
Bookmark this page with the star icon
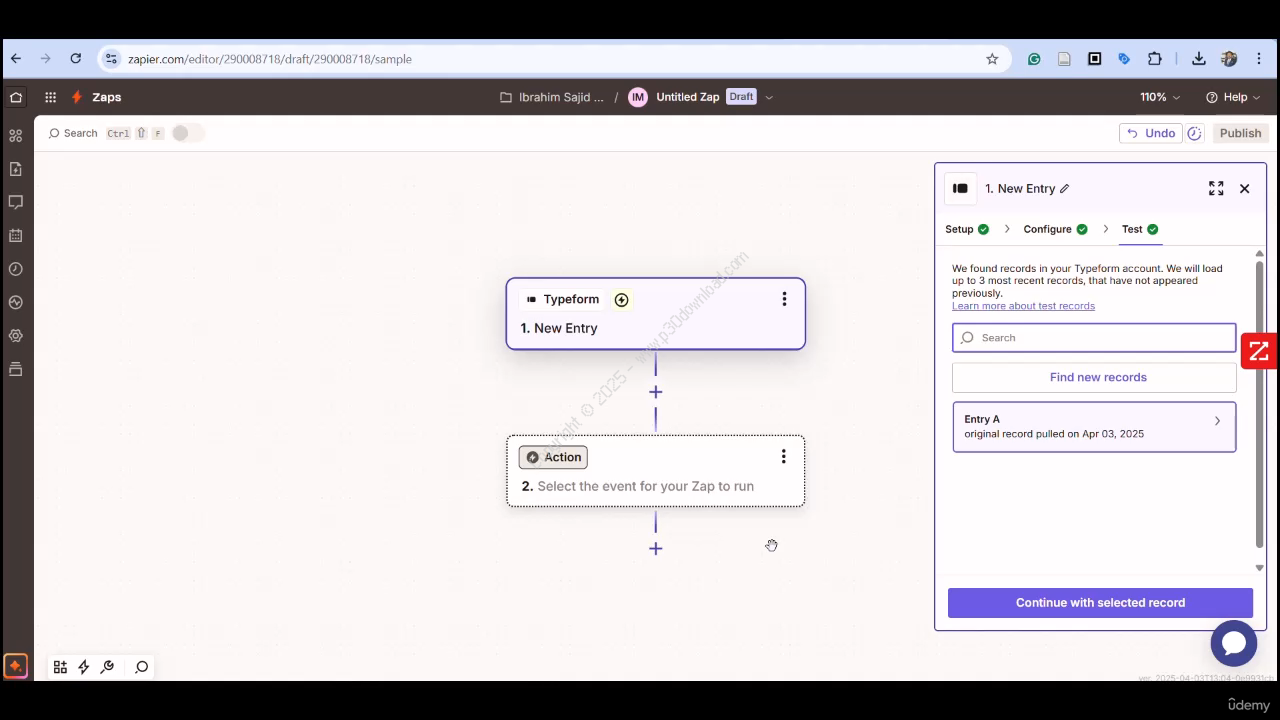tap(992, 59)
